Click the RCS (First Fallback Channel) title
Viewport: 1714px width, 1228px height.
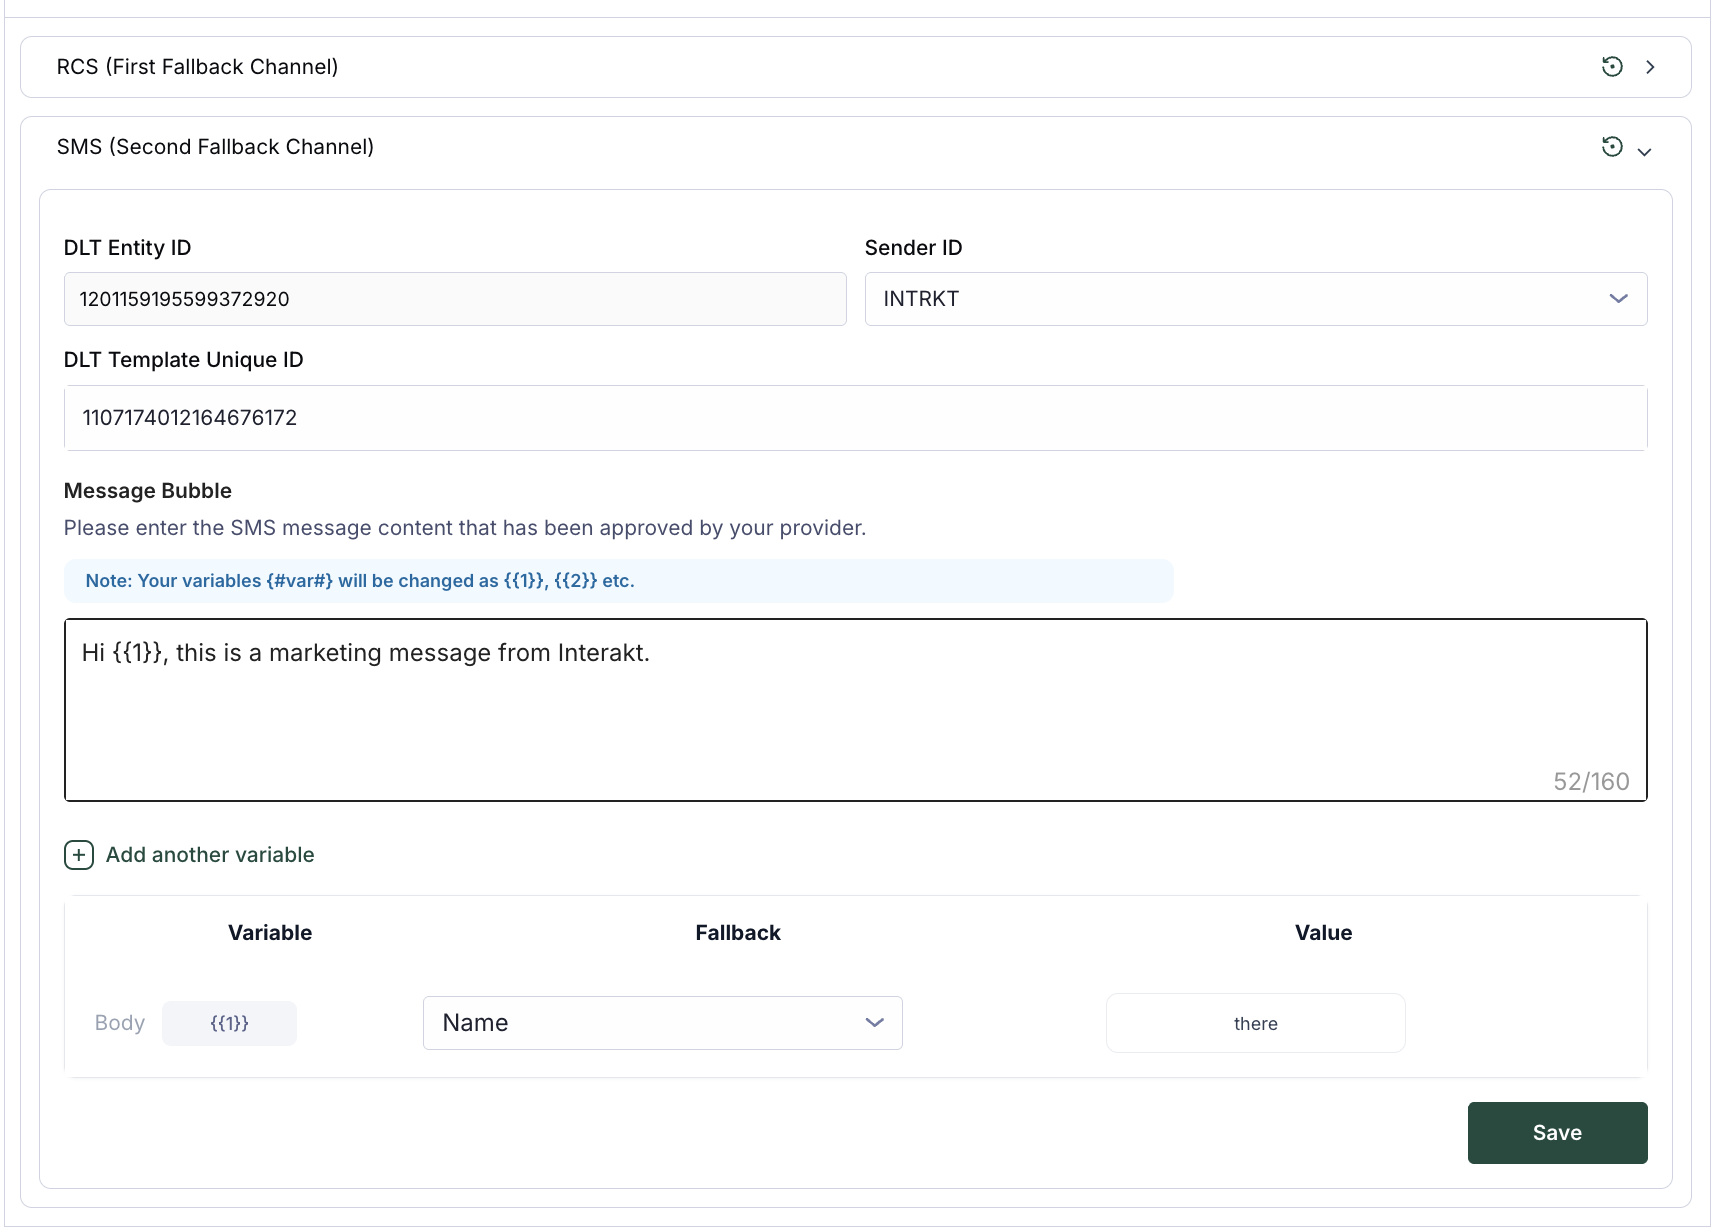(197, 67)
